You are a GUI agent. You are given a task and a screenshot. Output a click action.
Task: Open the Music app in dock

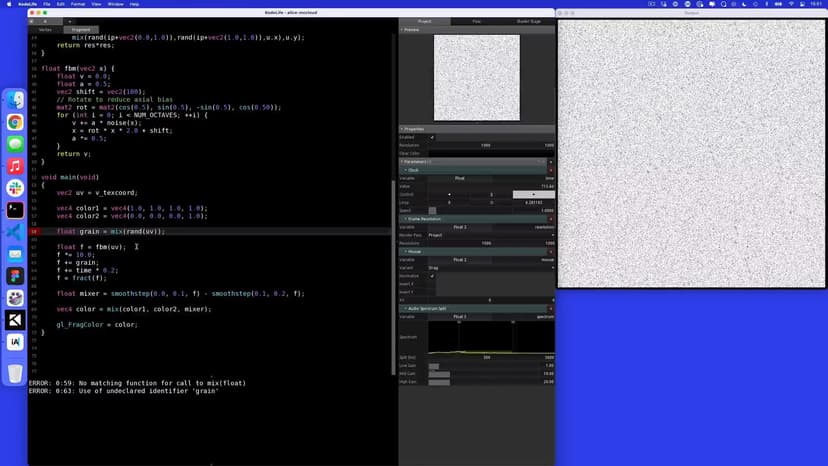coord(15,166)
